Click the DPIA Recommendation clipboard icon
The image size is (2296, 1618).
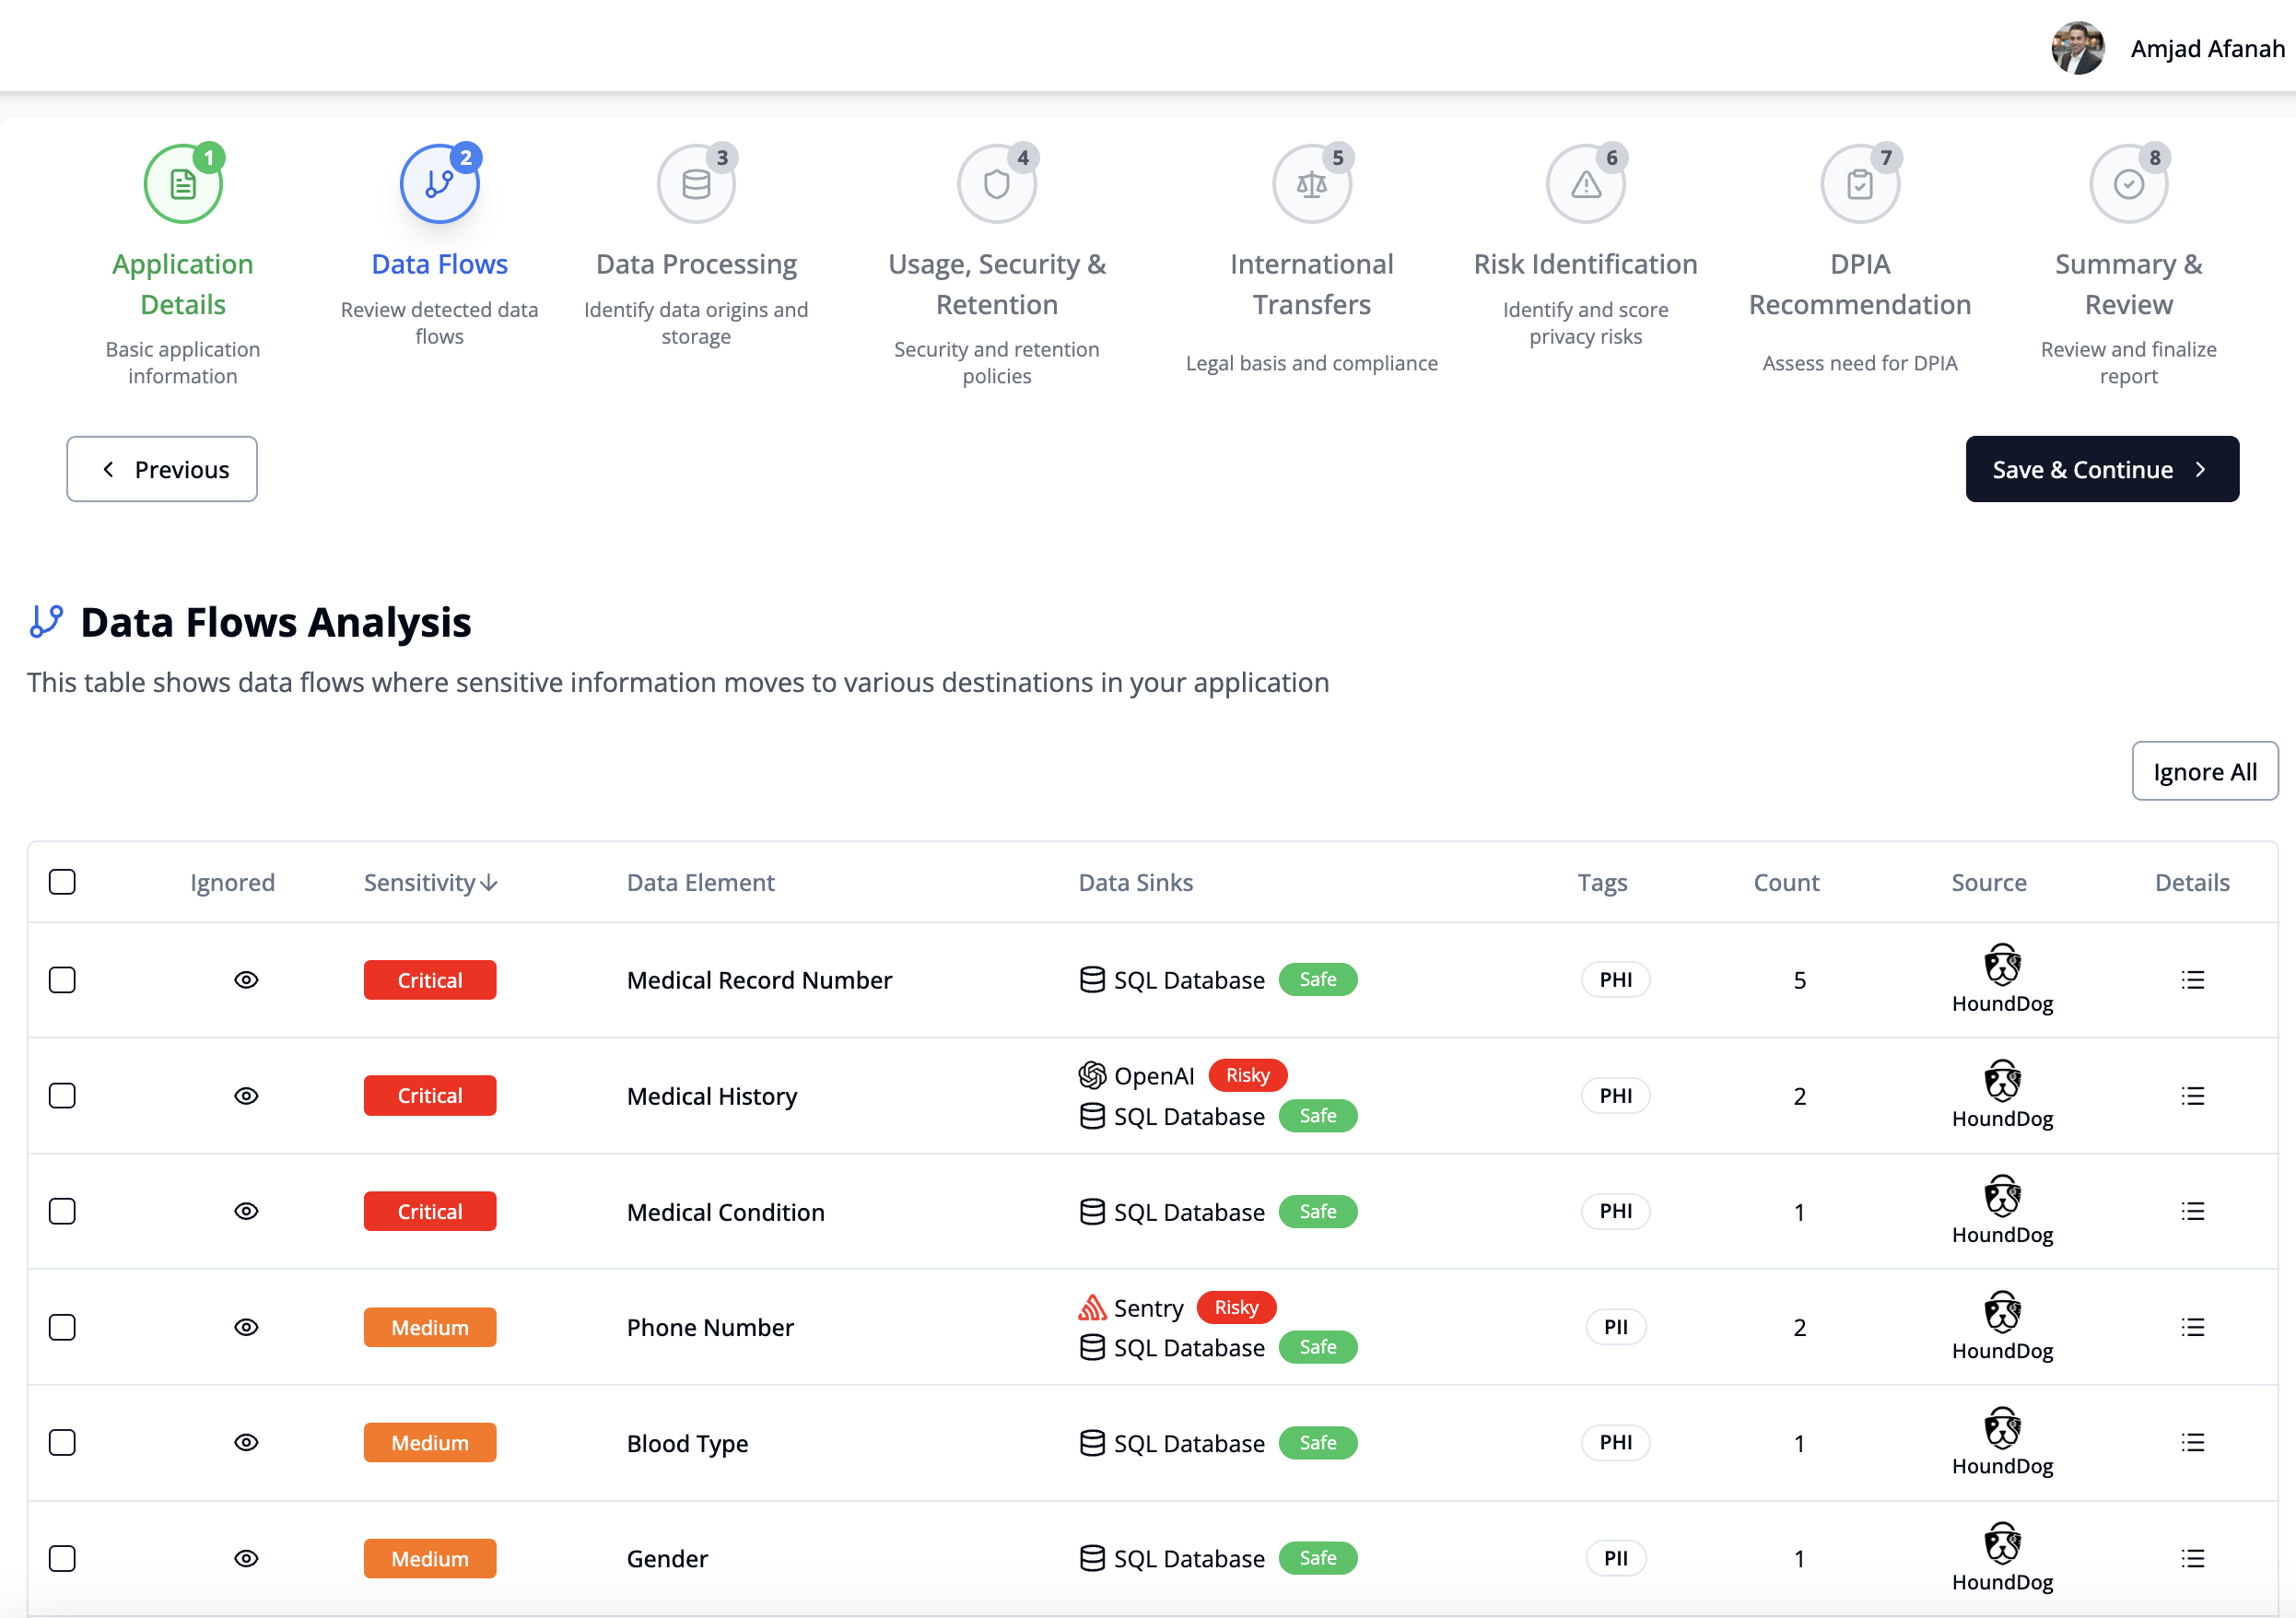pyautogui.click(x=1859, y=184)
